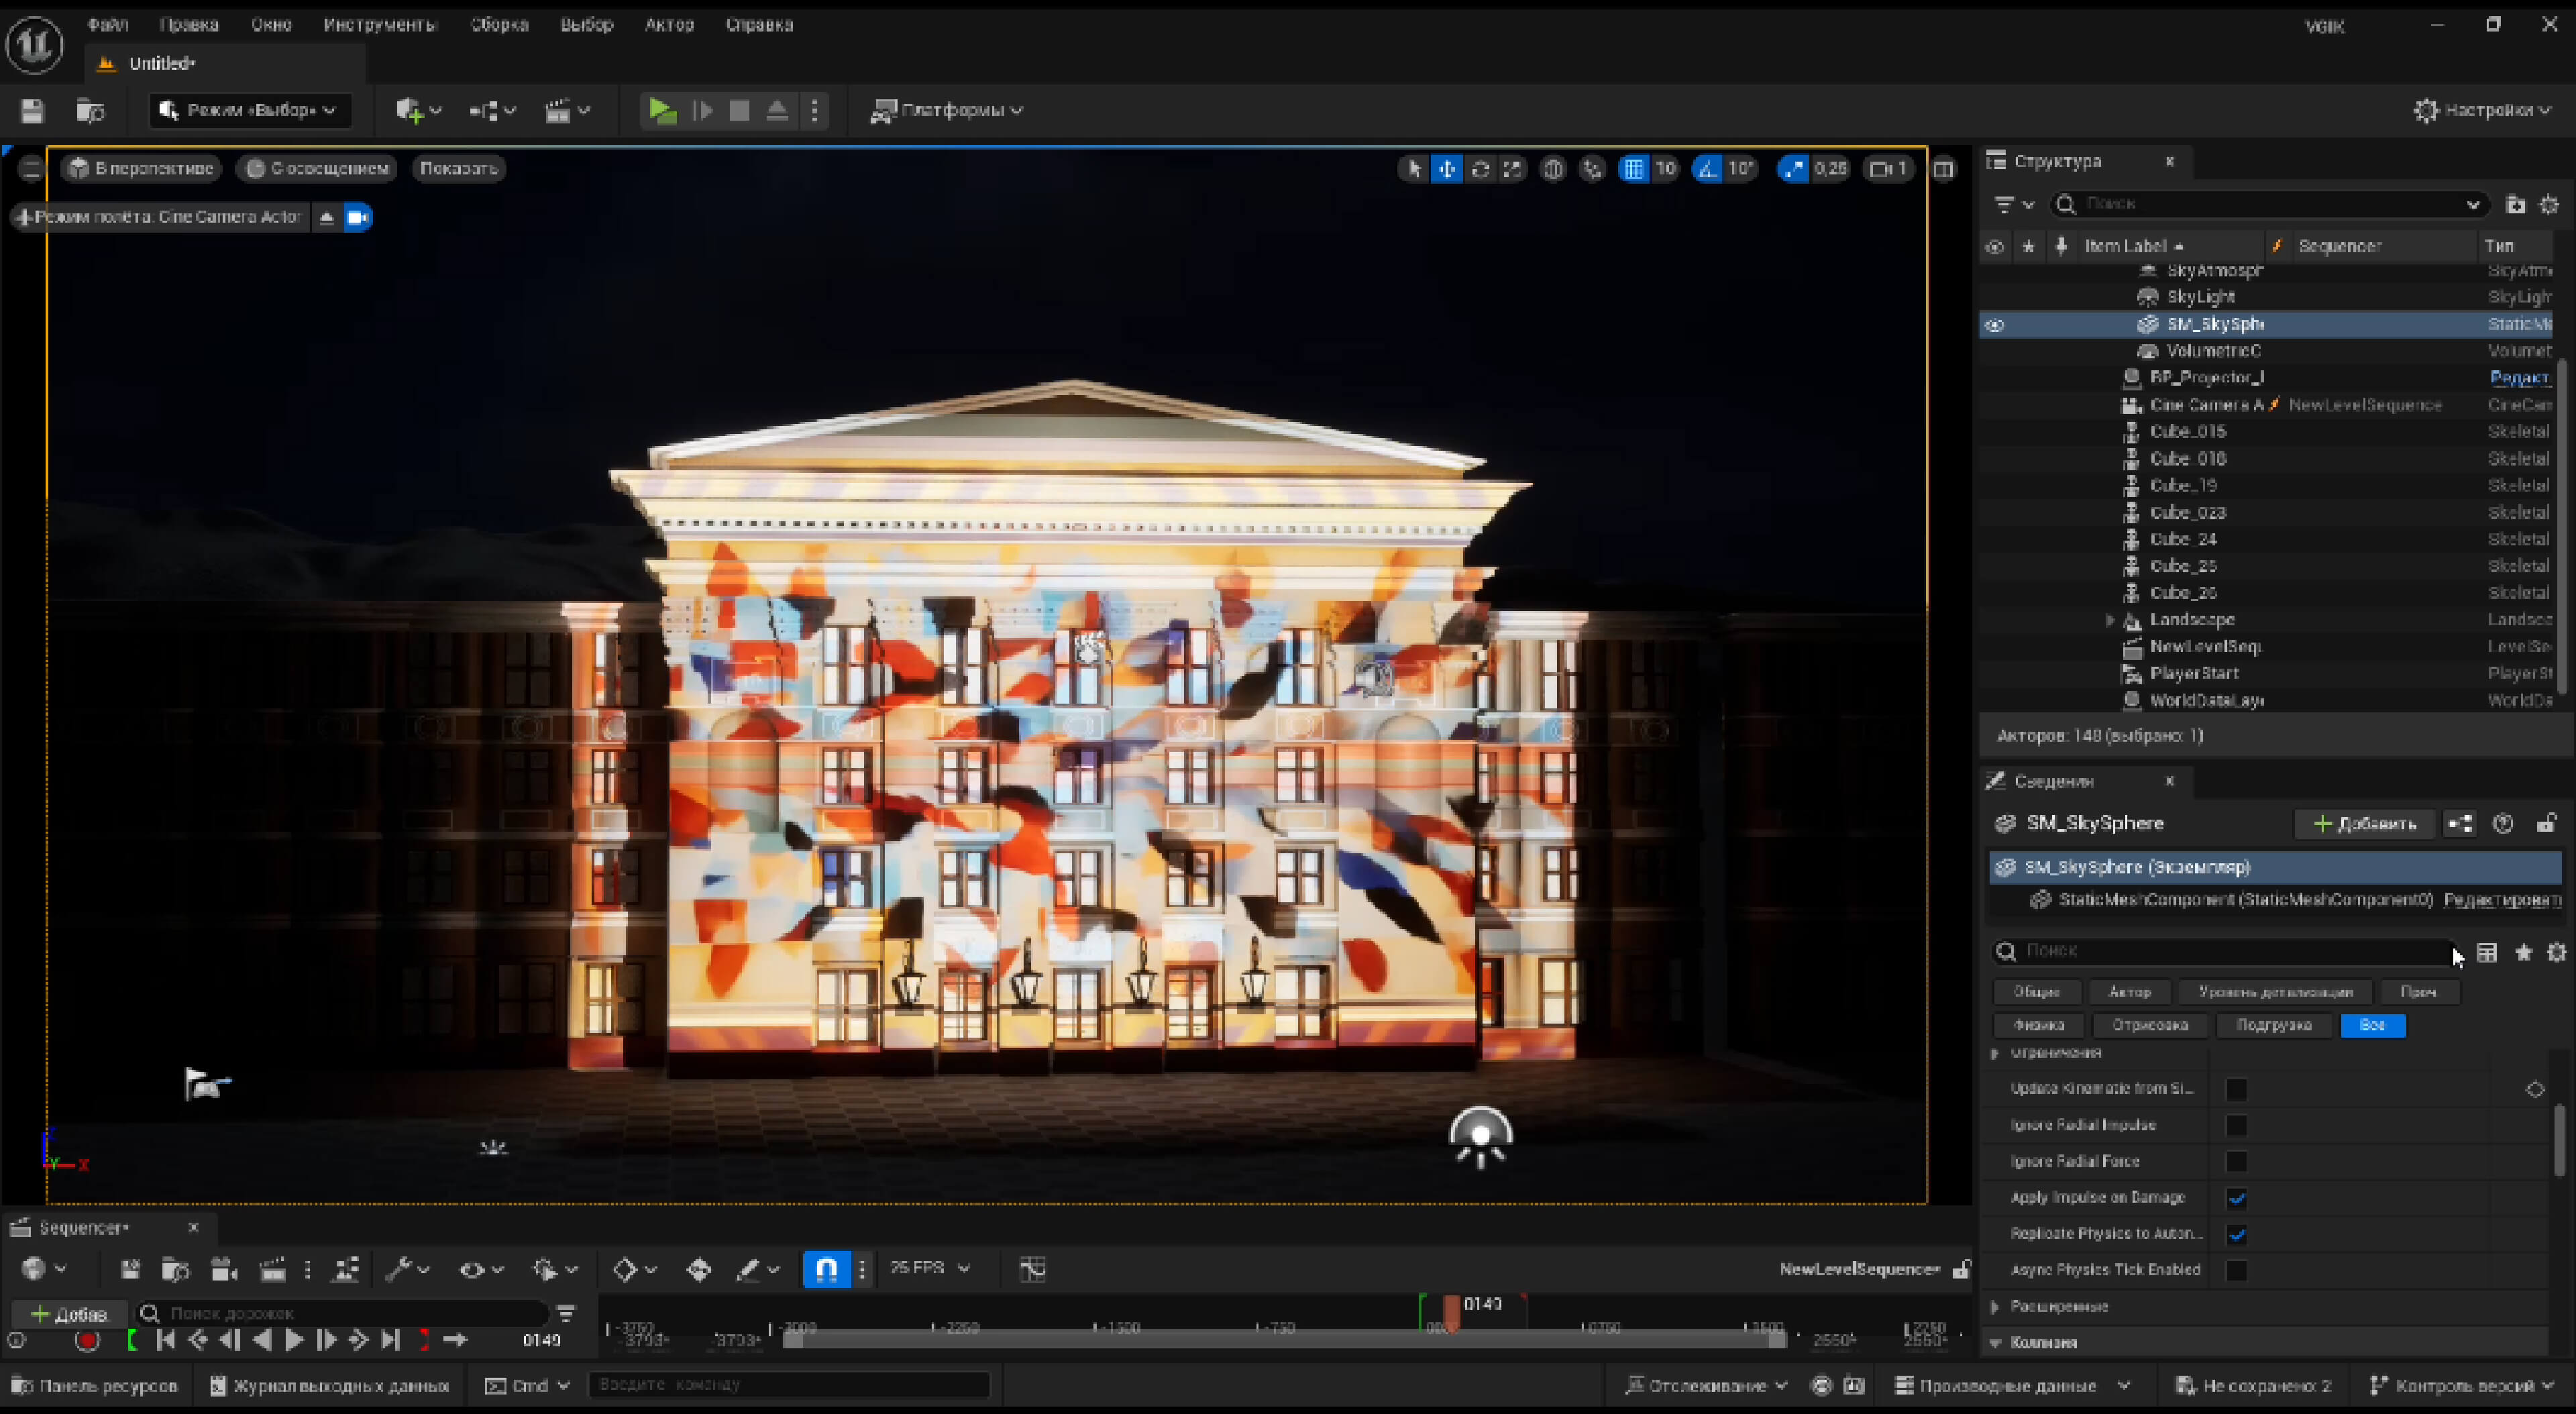Maximize or restore the viewport layout
The image size is (2576, 1414).
(x=1943, y=169)
